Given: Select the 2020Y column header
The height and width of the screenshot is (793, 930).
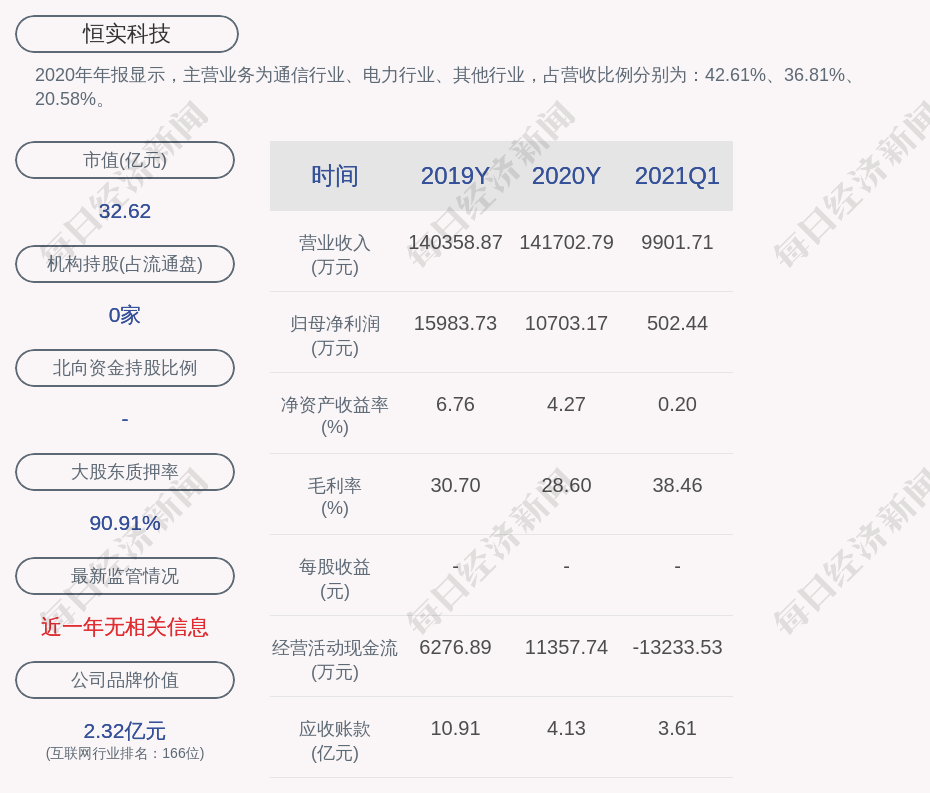Looking at the screenshot, I should pos(566,176).
